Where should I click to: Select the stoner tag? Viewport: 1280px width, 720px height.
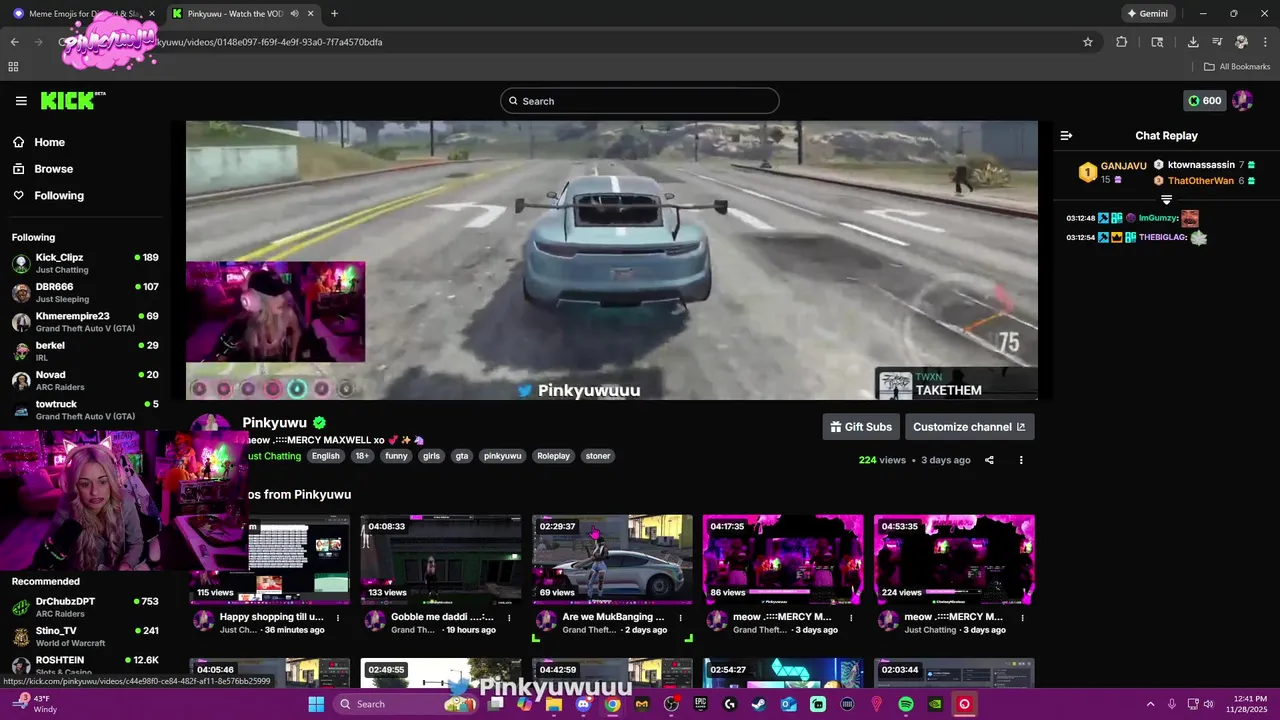click(x=598, y=456)
